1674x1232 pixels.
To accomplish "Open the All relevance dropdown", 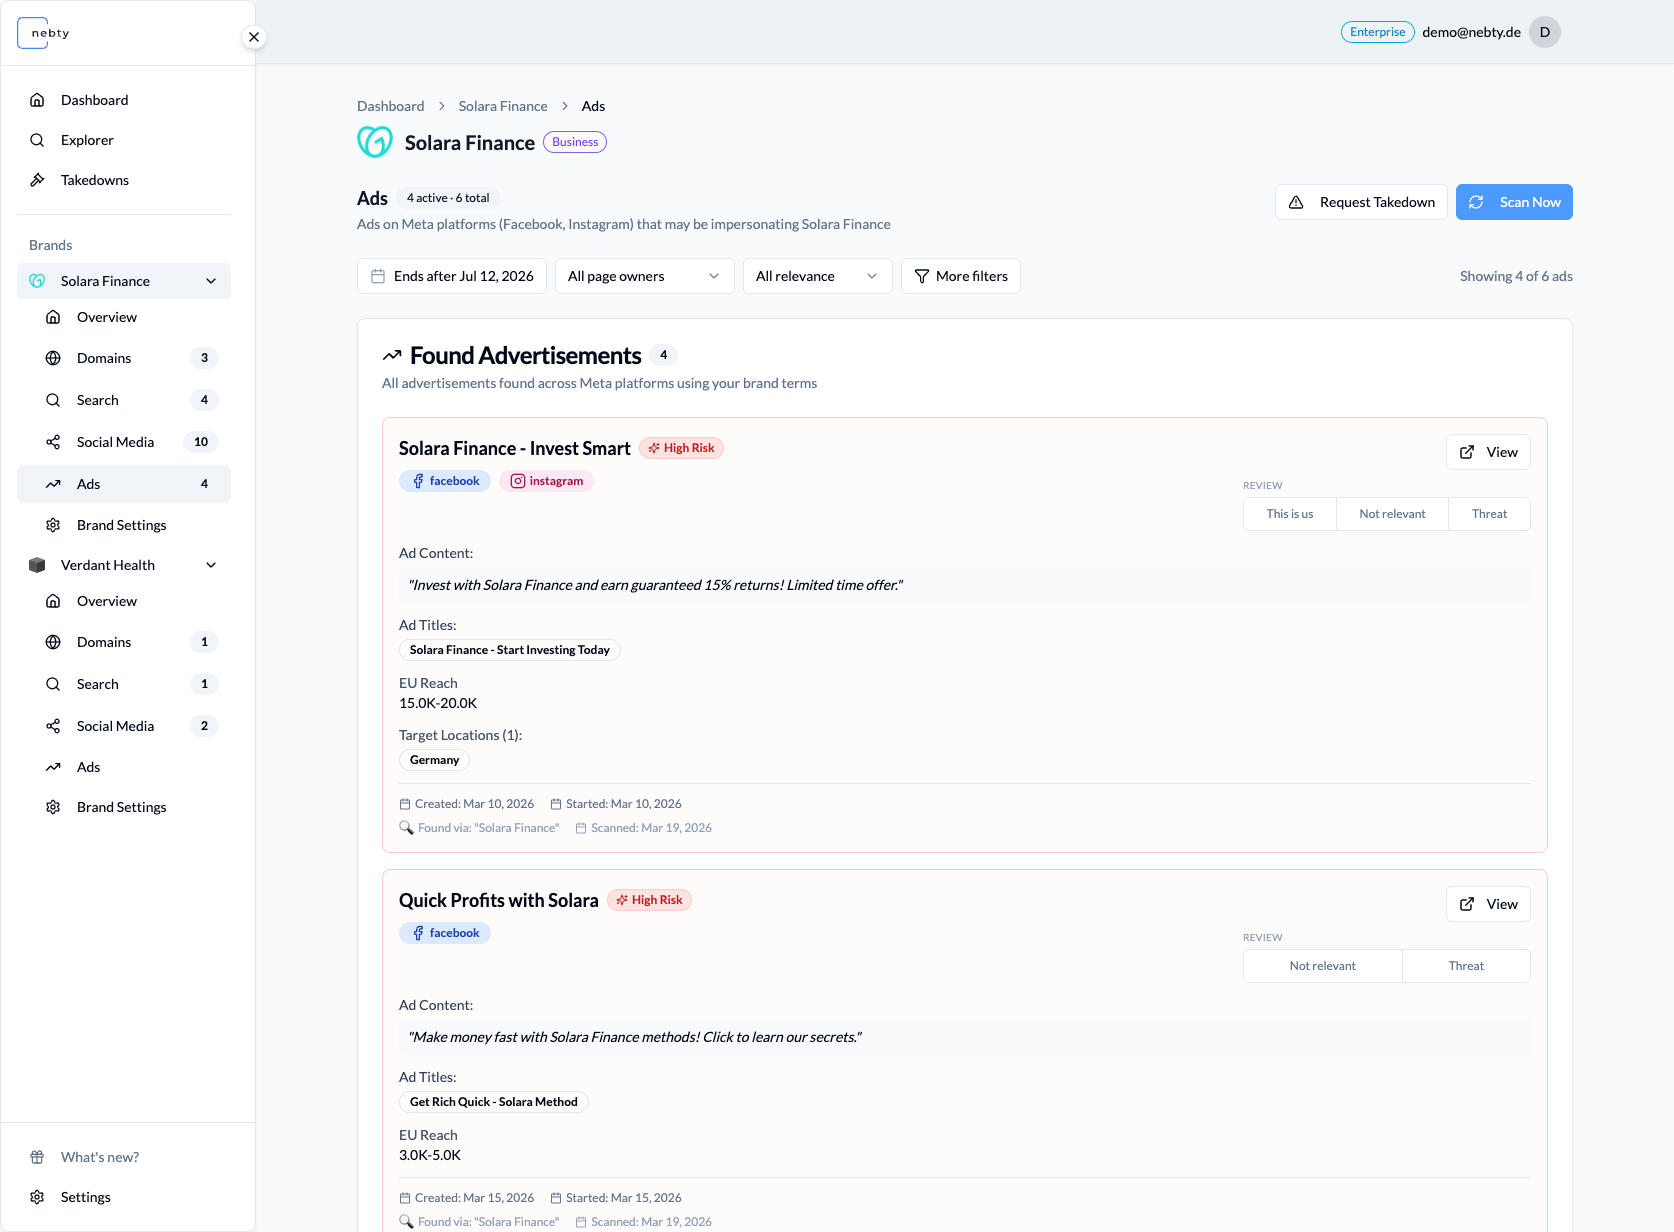I will [x=818, y=276].
